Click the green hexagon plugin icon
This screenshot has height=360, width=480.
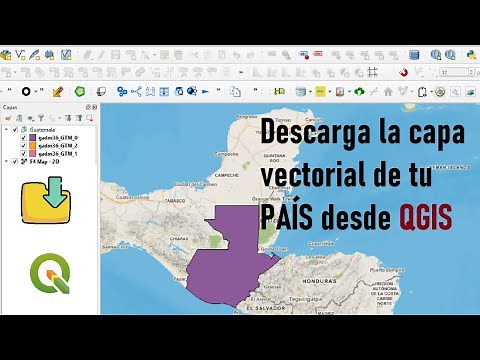pos(79,91)
